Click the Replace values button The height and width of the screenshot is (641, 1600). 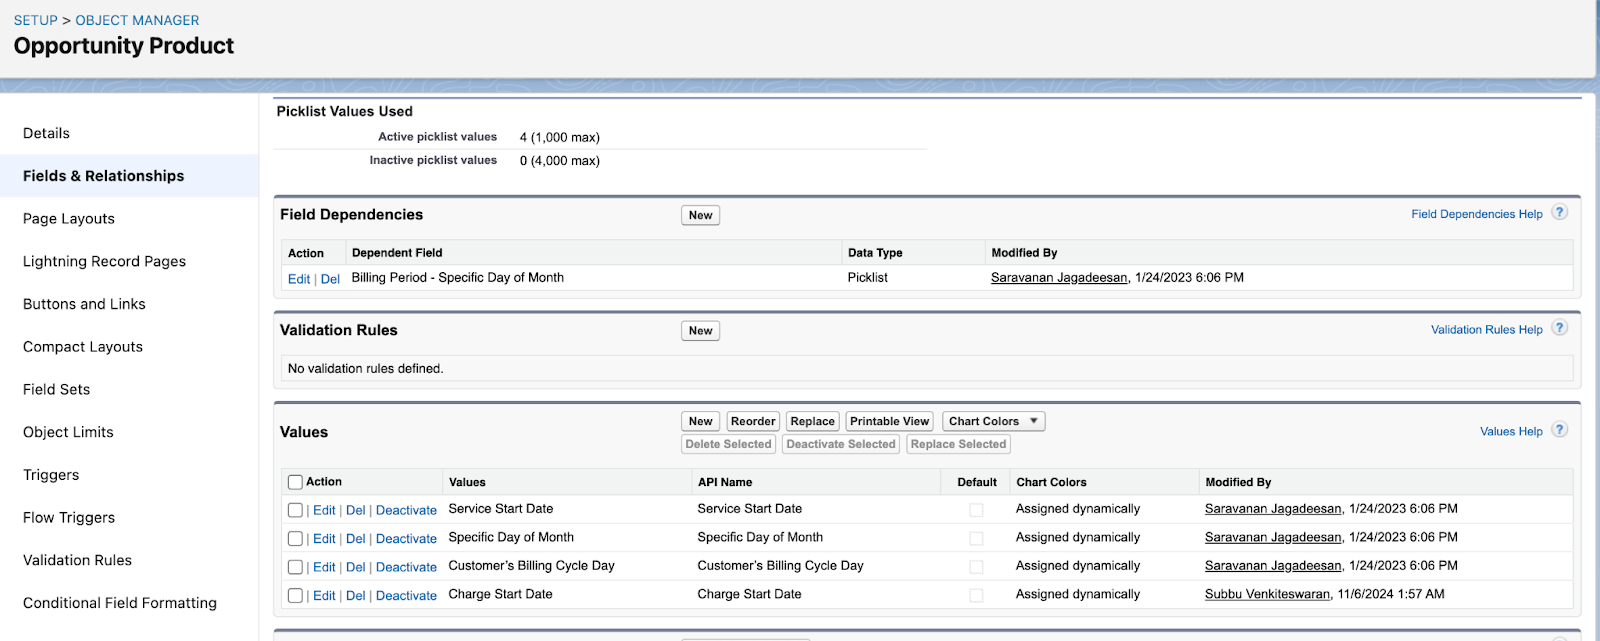pos(812,421)
